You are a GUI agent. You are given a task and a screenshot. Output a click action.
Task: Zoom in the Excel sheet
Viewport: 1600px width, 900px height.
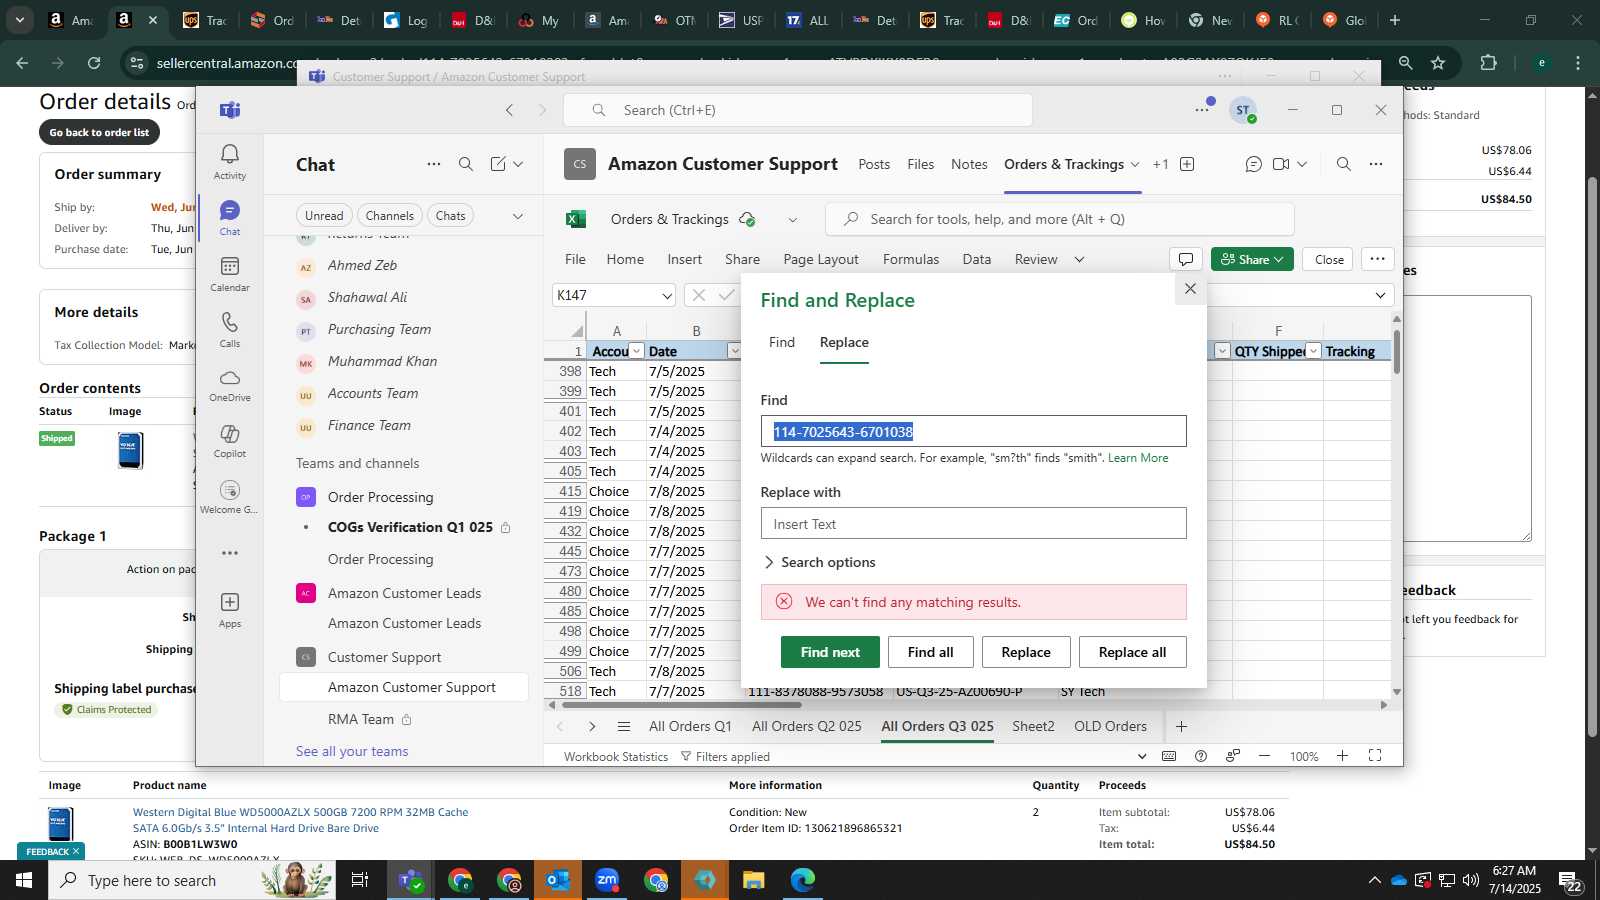[1343, 756]
